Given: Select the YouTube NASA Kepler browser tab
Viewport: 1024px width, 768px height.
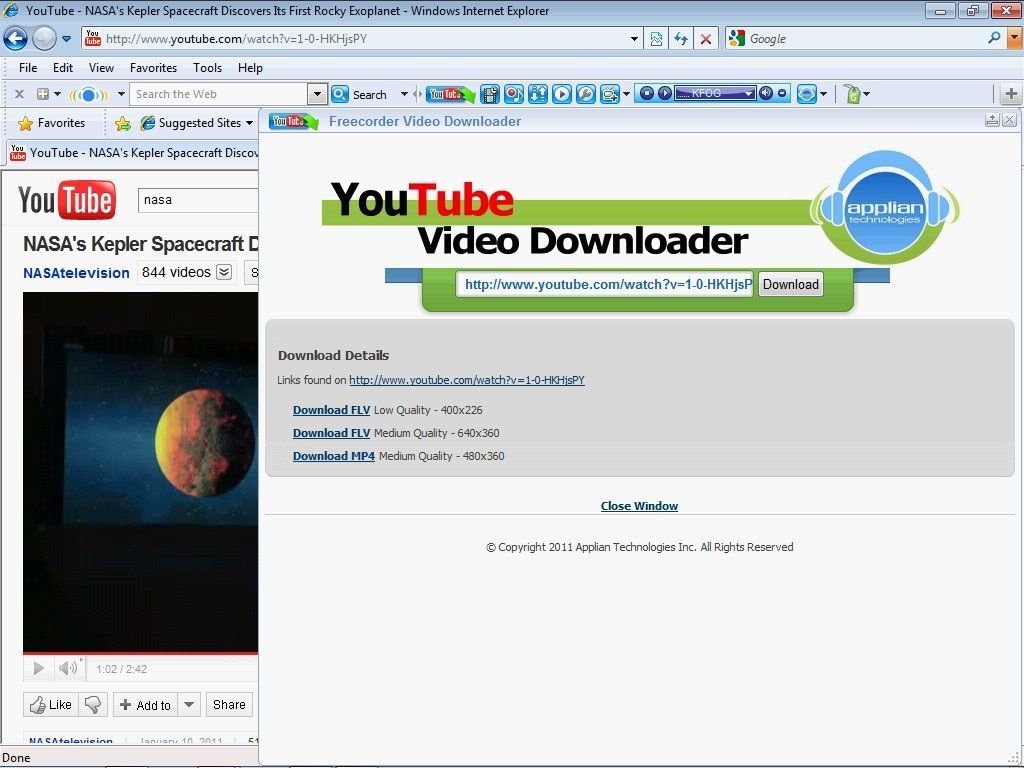Looking at the screenshot, I should (x=134, y=153).
